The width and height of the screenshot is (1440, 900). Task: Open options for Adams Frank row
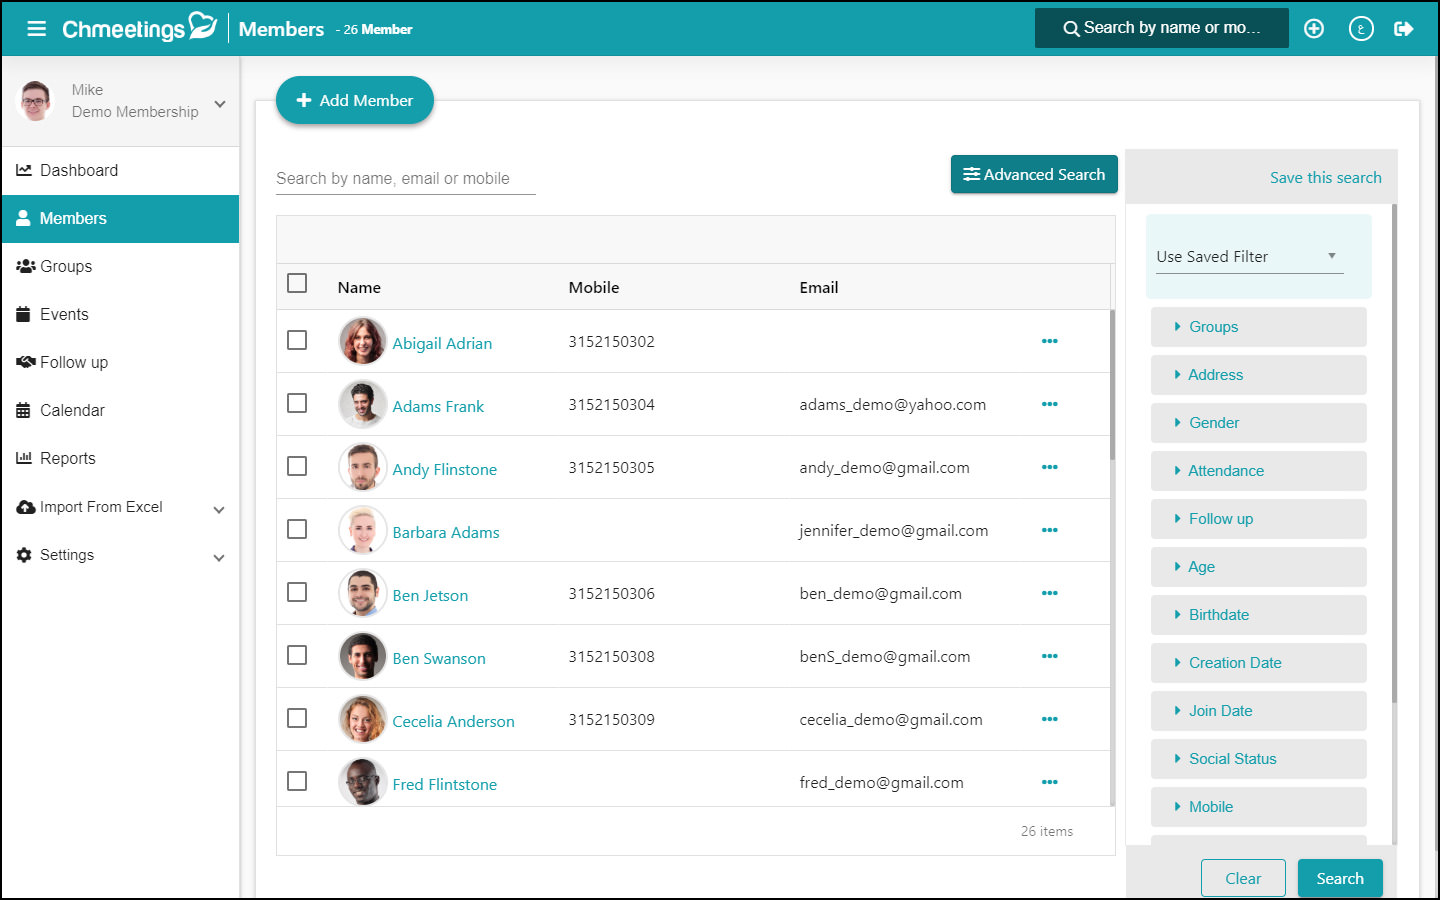click(x=1049, y=404)
